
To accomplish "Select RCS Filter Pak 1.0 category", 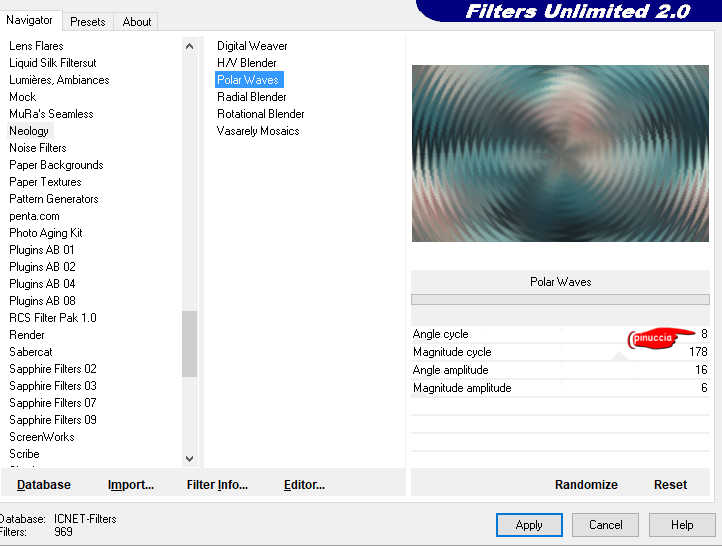I will point(53,318).
